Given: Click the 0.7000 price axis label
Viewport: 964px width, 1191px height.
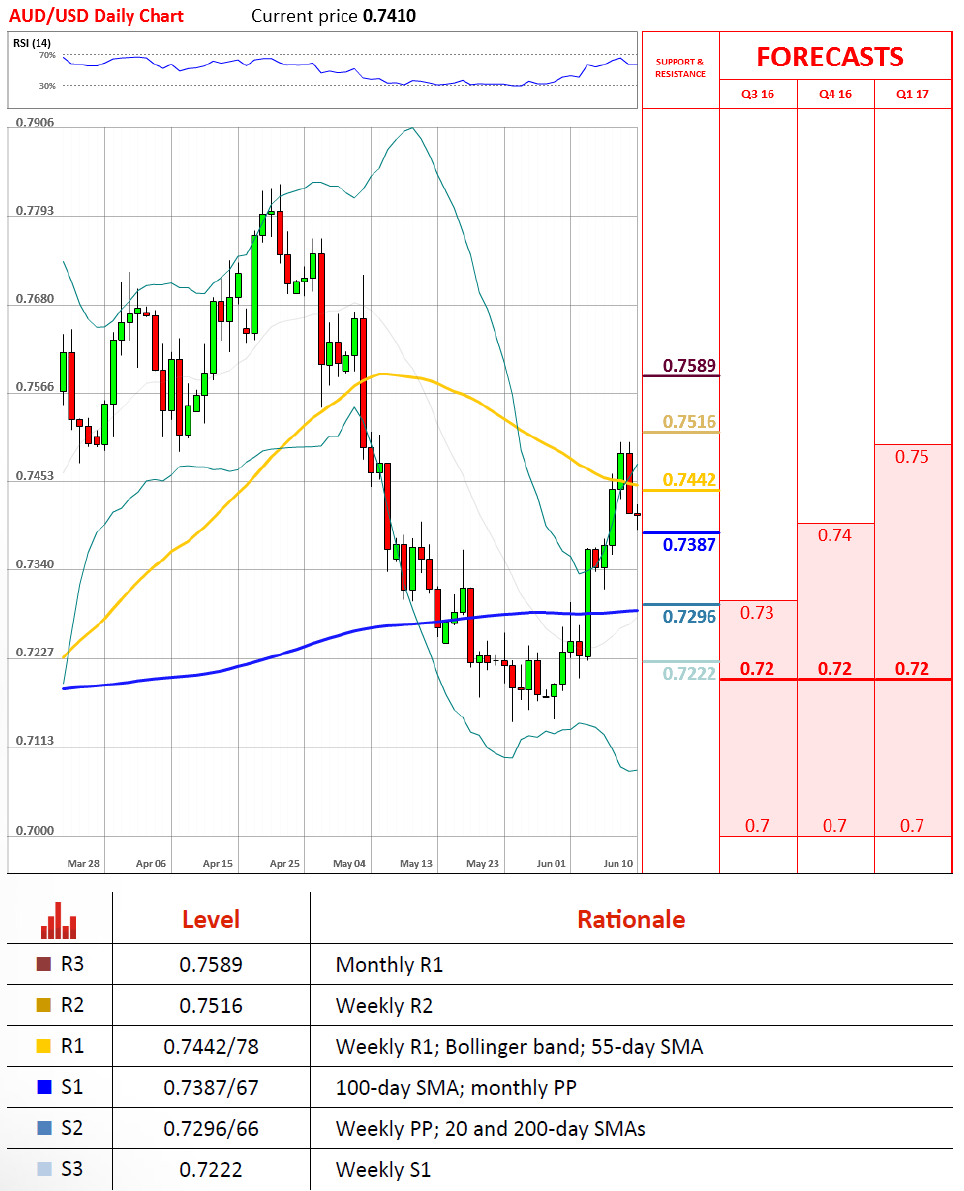Looking at the screenshot, I should click(35, 830).
